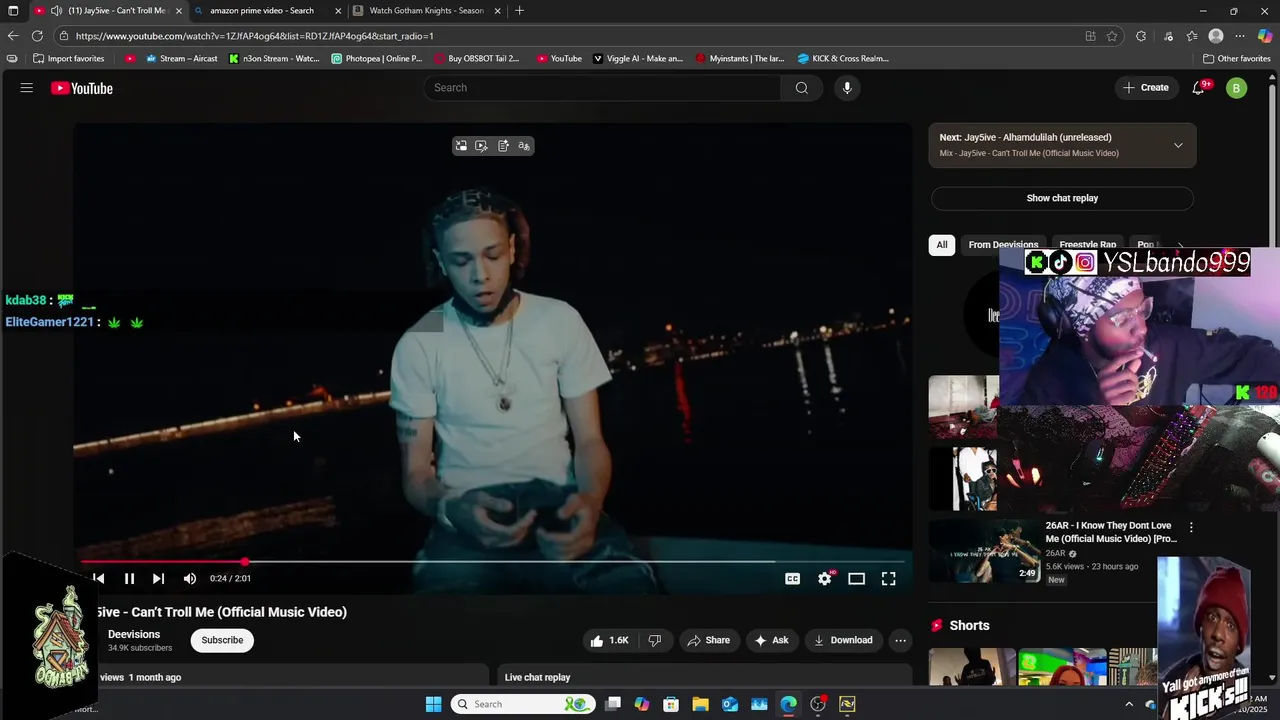1280x720 pixels.
Task: Open the Viggle AI bookmark
Action: pos(638,59)
